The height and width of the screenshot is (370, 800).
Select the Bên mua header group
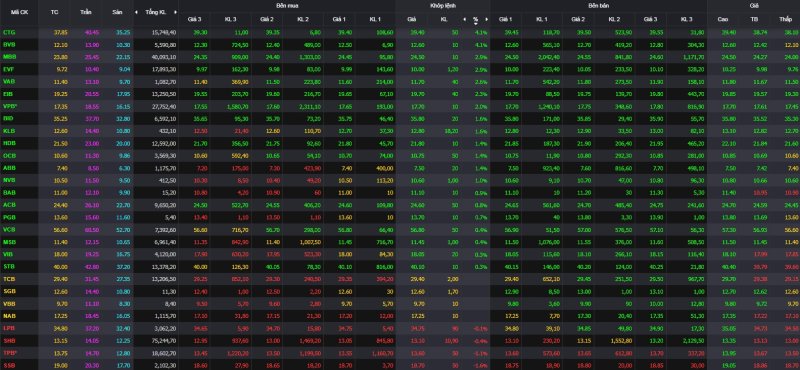[287, 5]
